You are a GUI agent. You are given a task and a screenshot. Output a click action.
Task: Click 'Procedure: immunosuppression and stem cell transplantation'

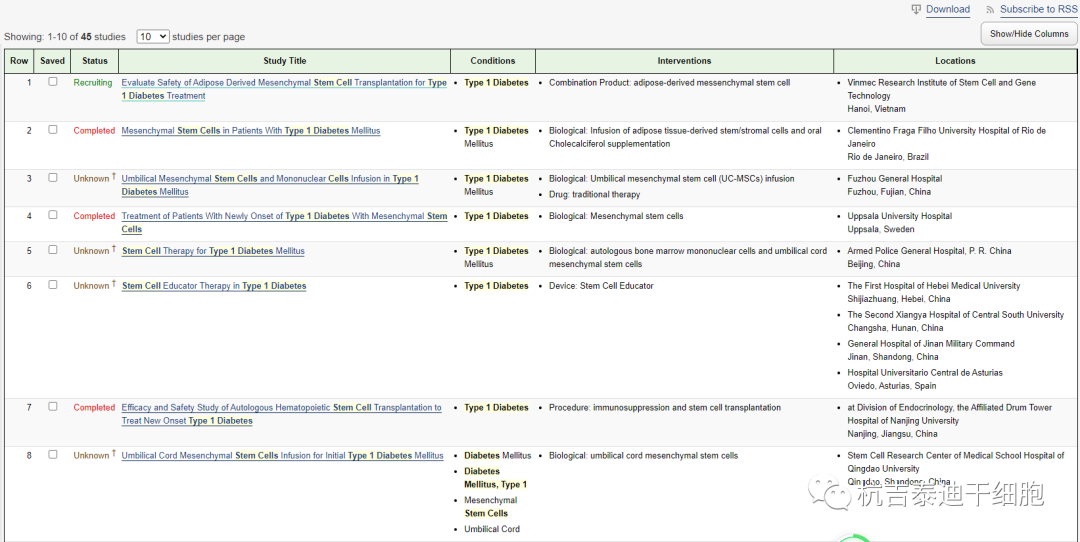pyautogui.click(x=665, y=408)
